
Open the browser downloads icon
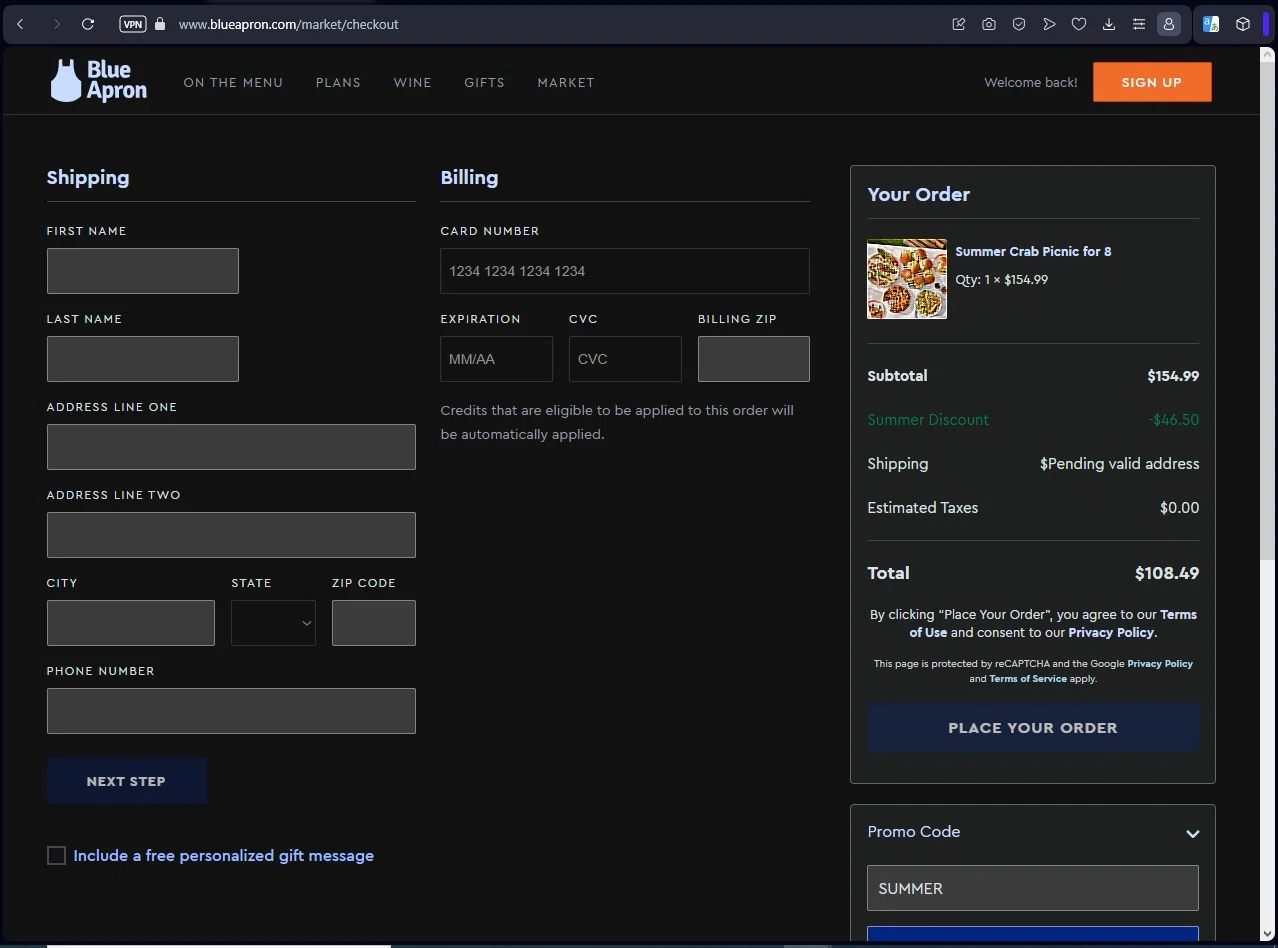tap(1108, 24)
